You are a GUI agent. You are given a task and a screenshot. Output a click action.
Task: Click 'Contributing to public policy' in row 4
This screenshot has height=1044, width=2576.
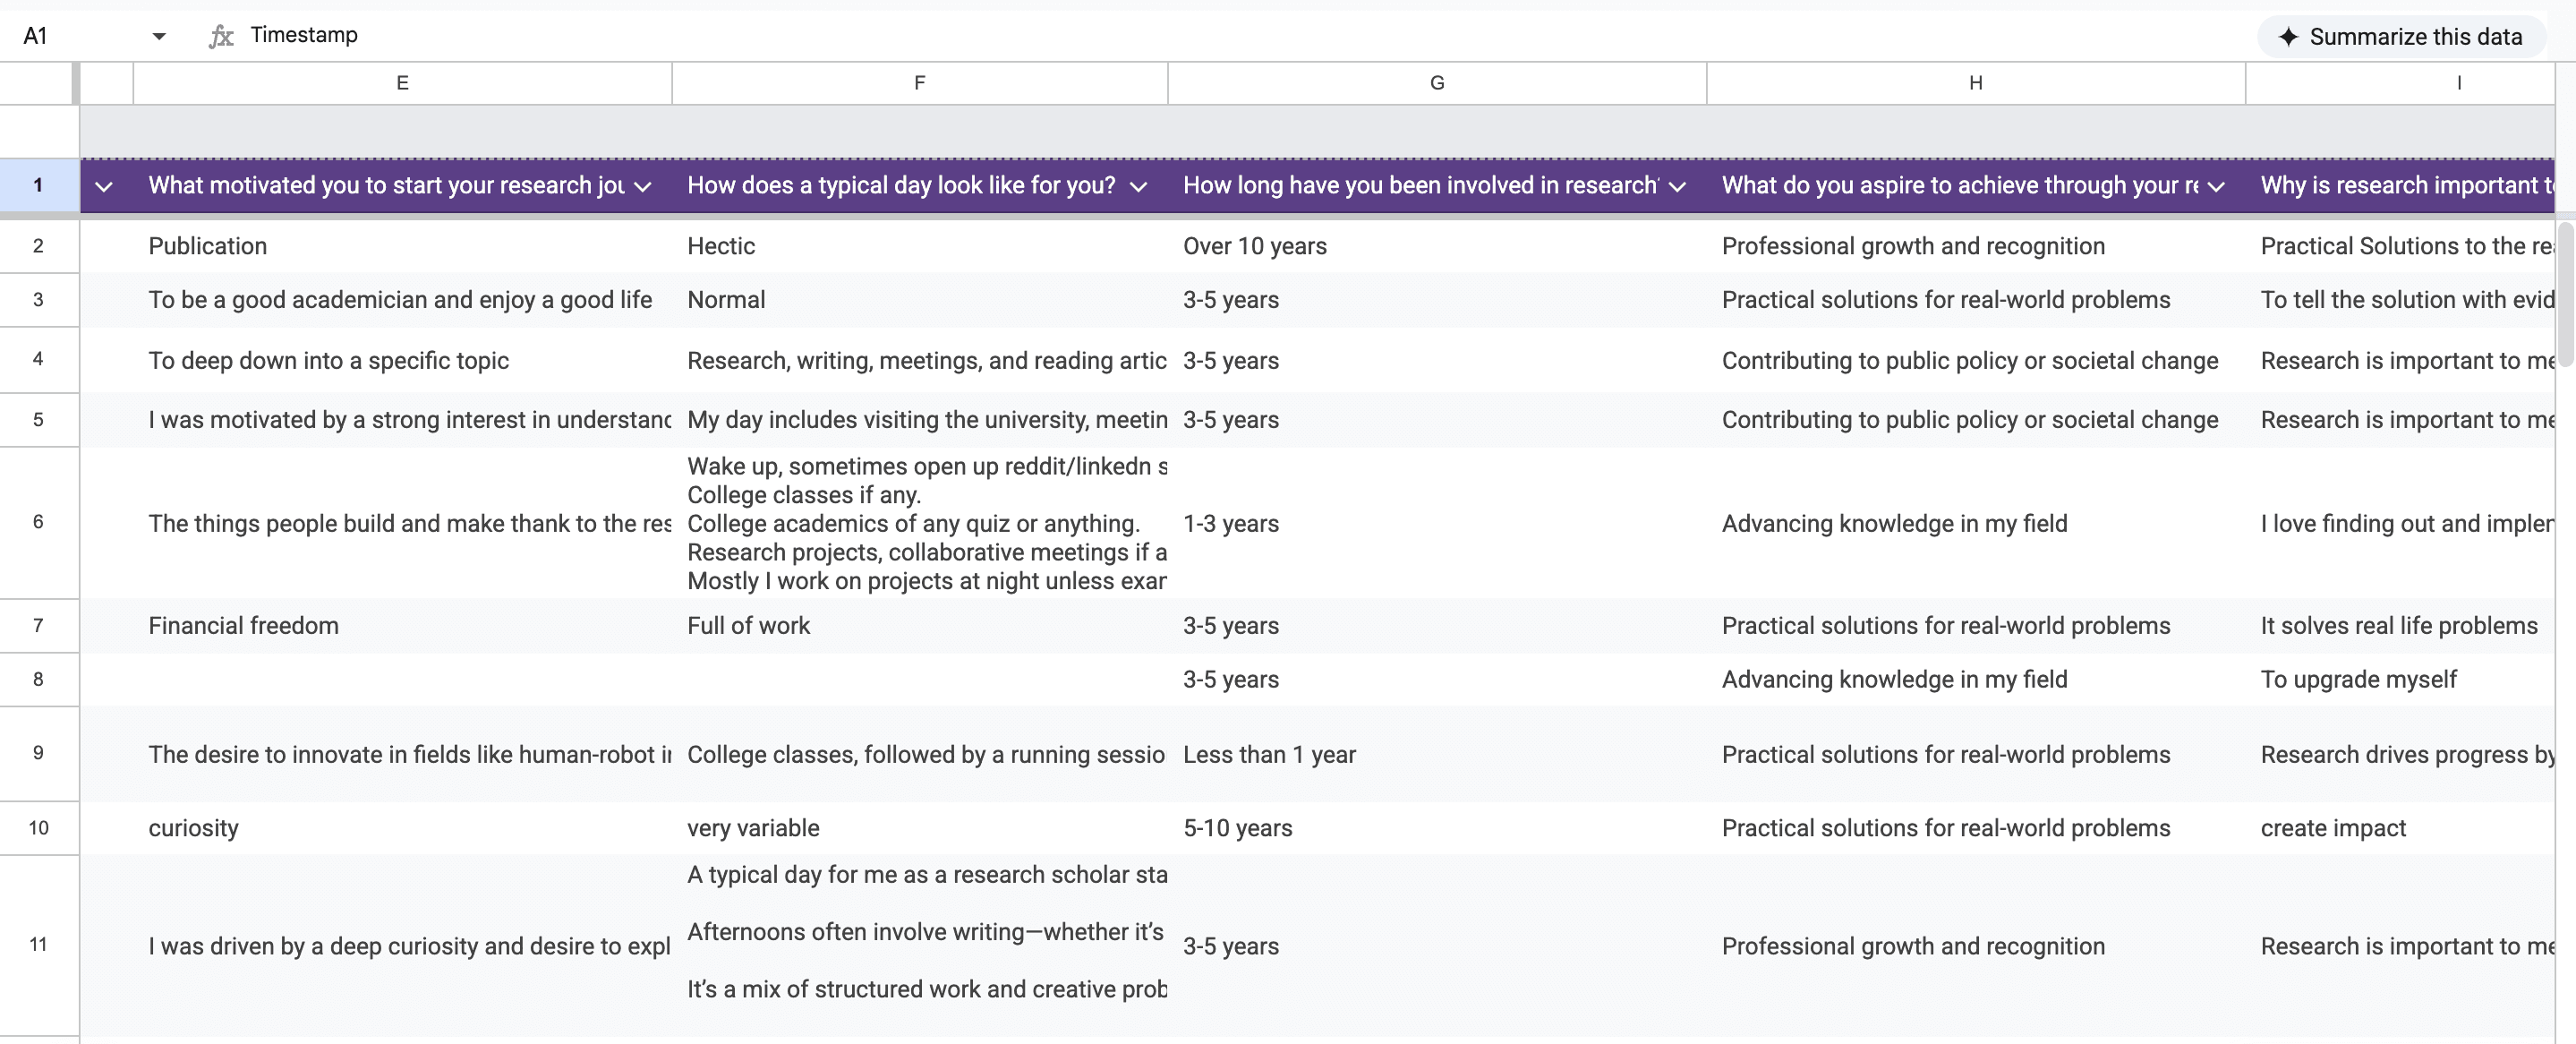(1976, 360)
